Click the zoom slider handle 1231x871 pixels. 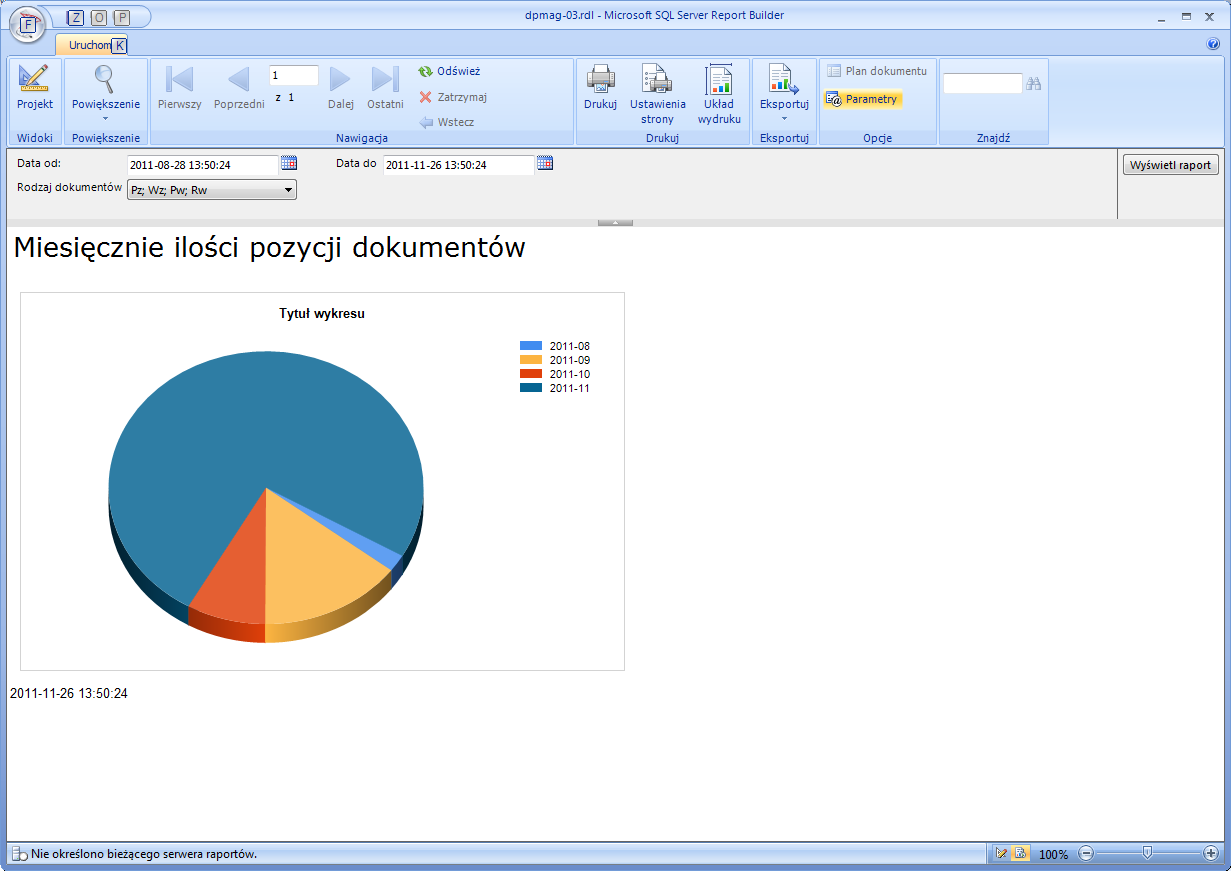[1148, 854]
